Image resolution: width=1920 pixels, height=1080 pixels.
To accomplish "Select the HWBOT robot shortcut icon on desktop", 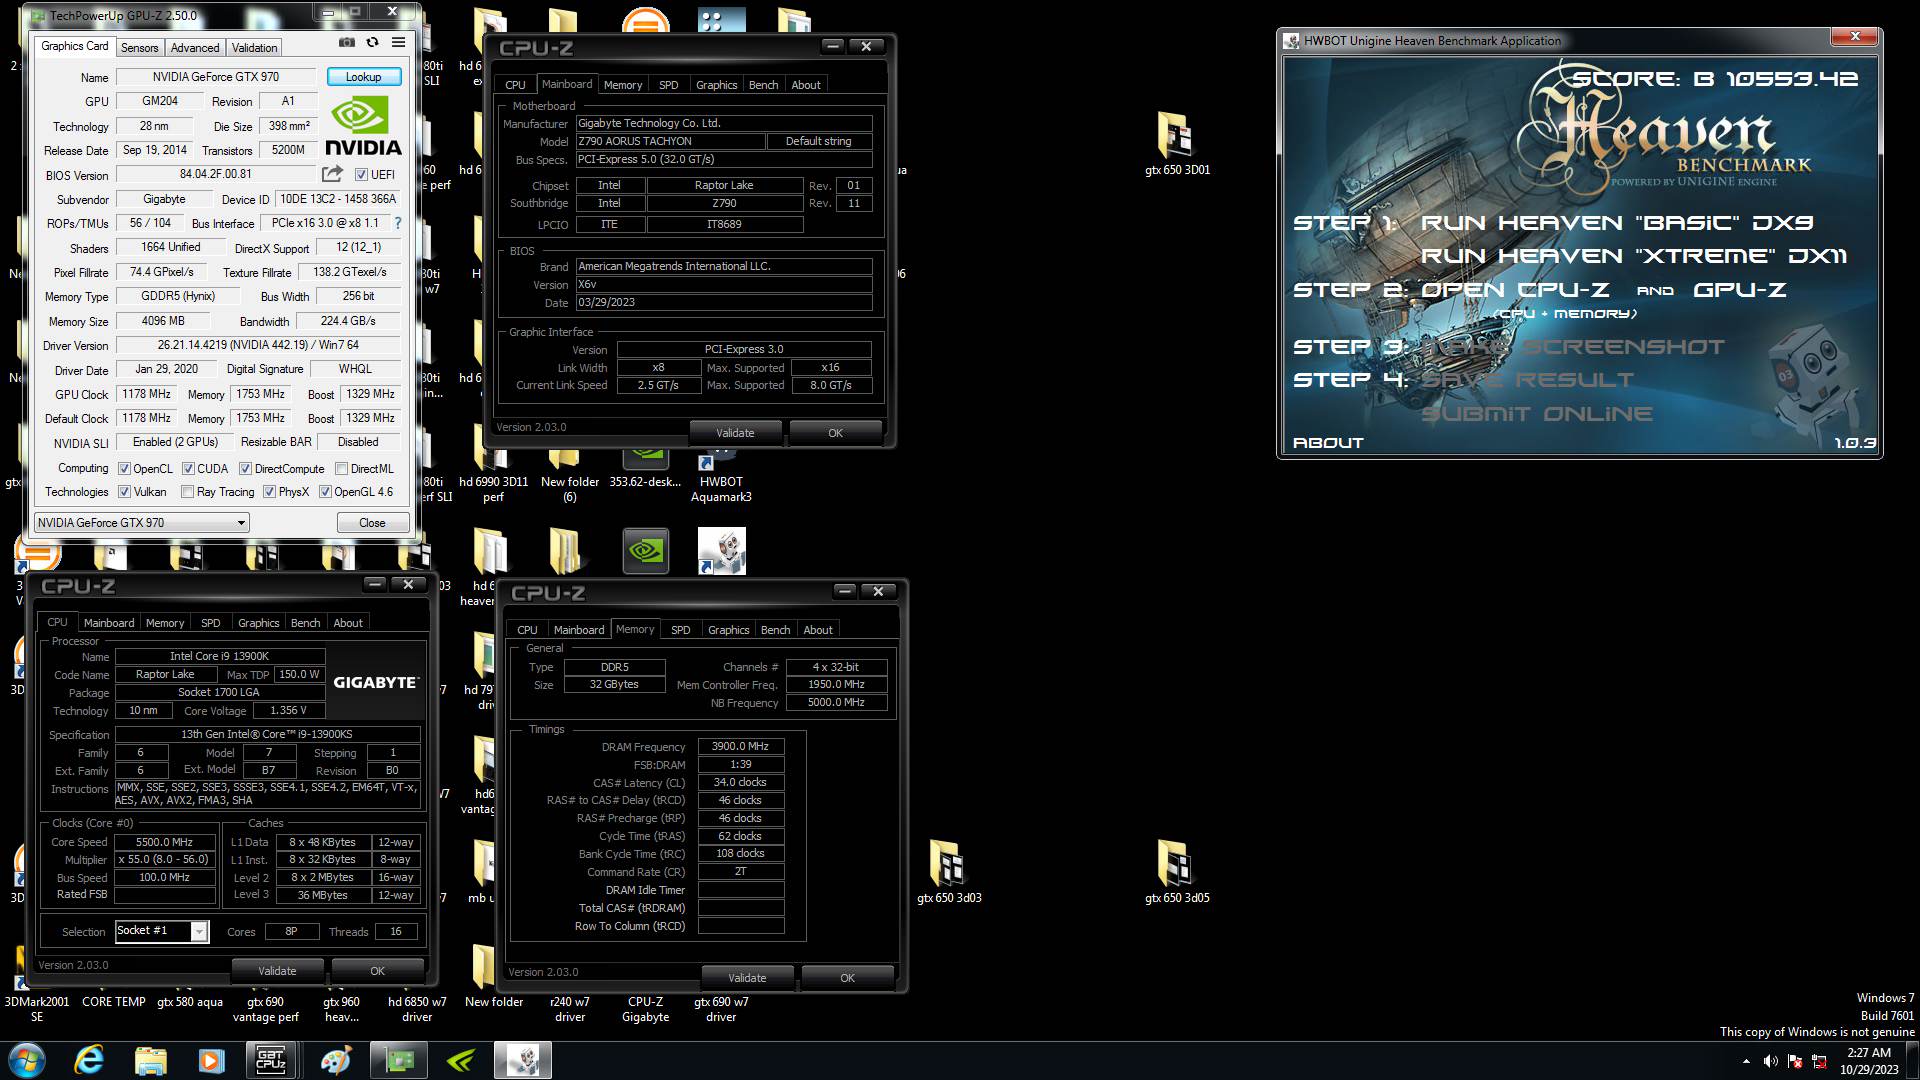I will 721,551.
